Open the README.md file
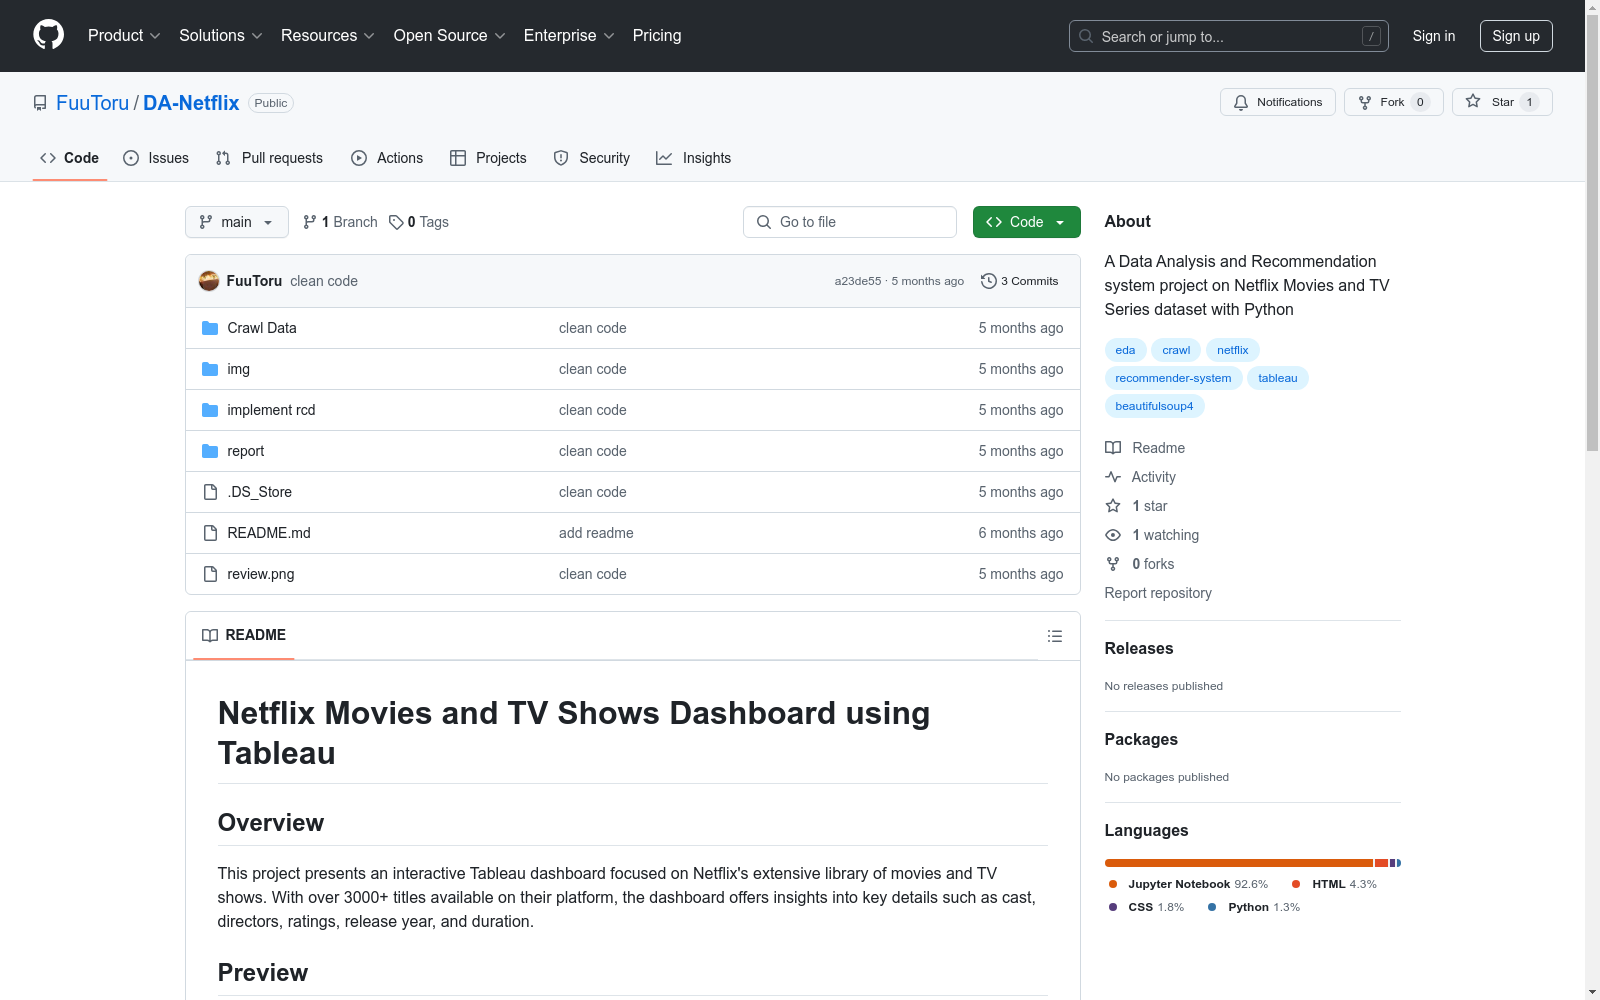Screen dimensions: 1600x1000 tap(269, 533)
